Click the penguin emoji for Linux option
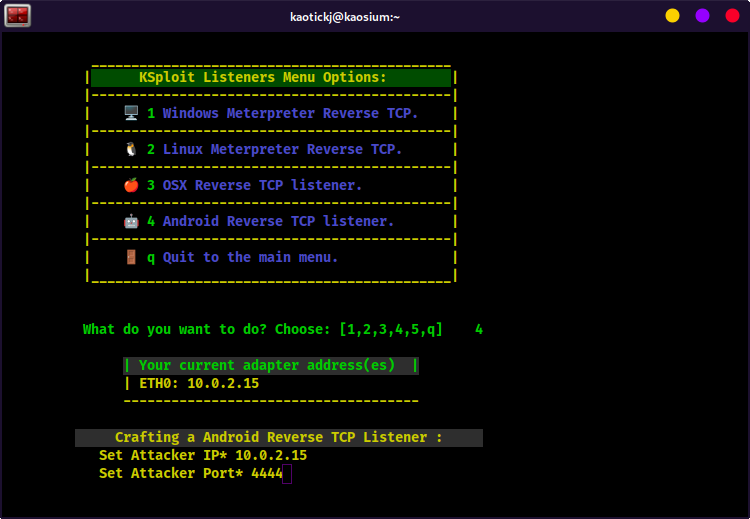The width and height of the screenshot is (750, 519). click(131, 149)
